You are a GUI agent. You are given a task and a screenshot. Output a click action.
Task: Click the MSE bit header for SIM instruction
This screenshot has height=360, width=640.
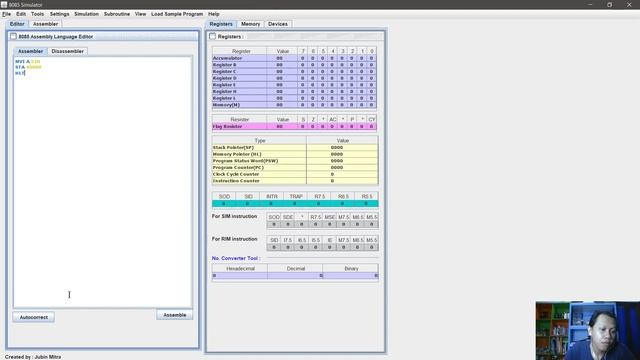pos(329,217)
